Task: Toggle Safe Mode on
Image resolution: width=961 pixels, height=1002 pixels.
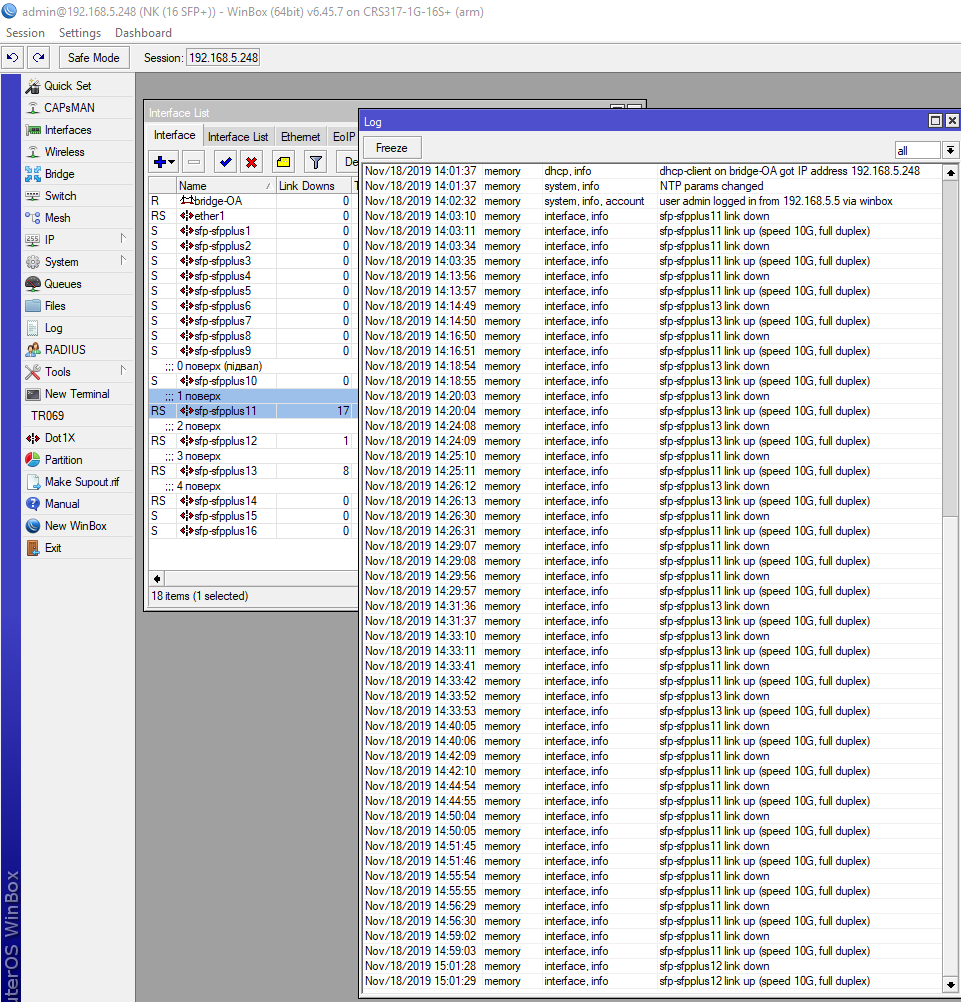Action: (x=93, y=58)
